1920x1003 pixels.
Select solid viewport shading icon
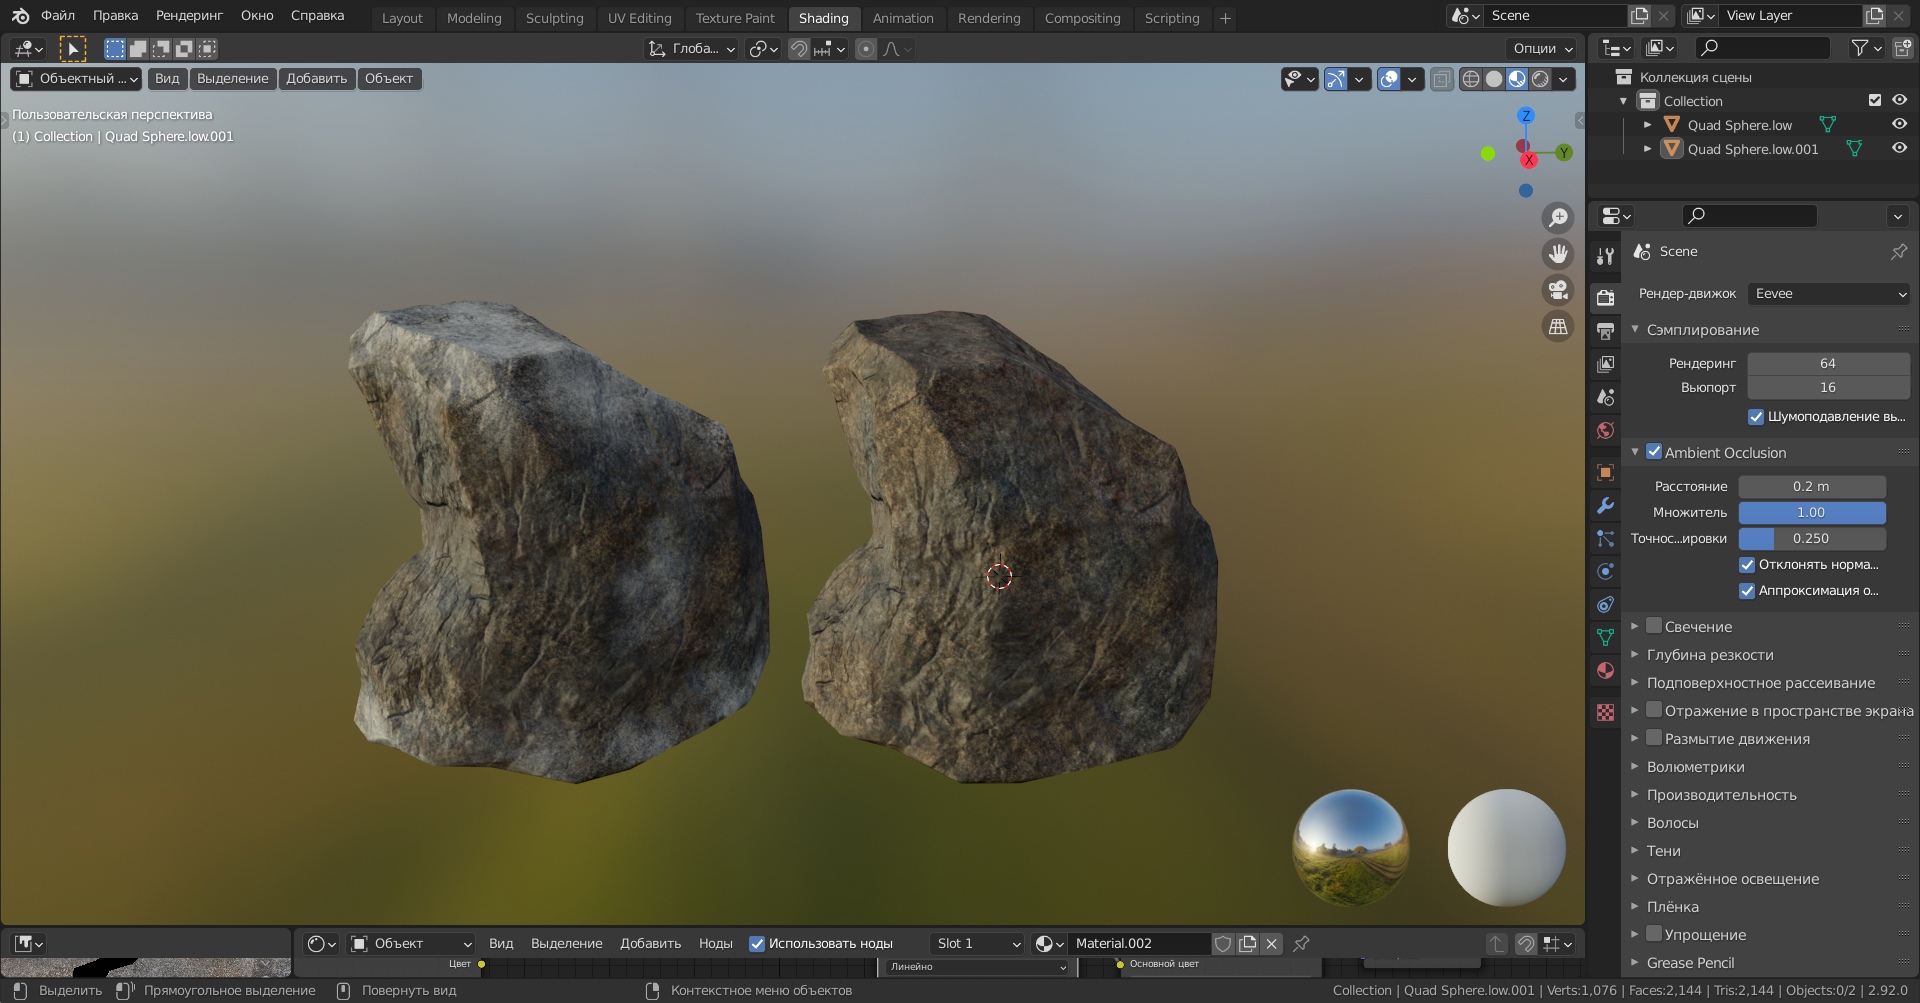1494,79
